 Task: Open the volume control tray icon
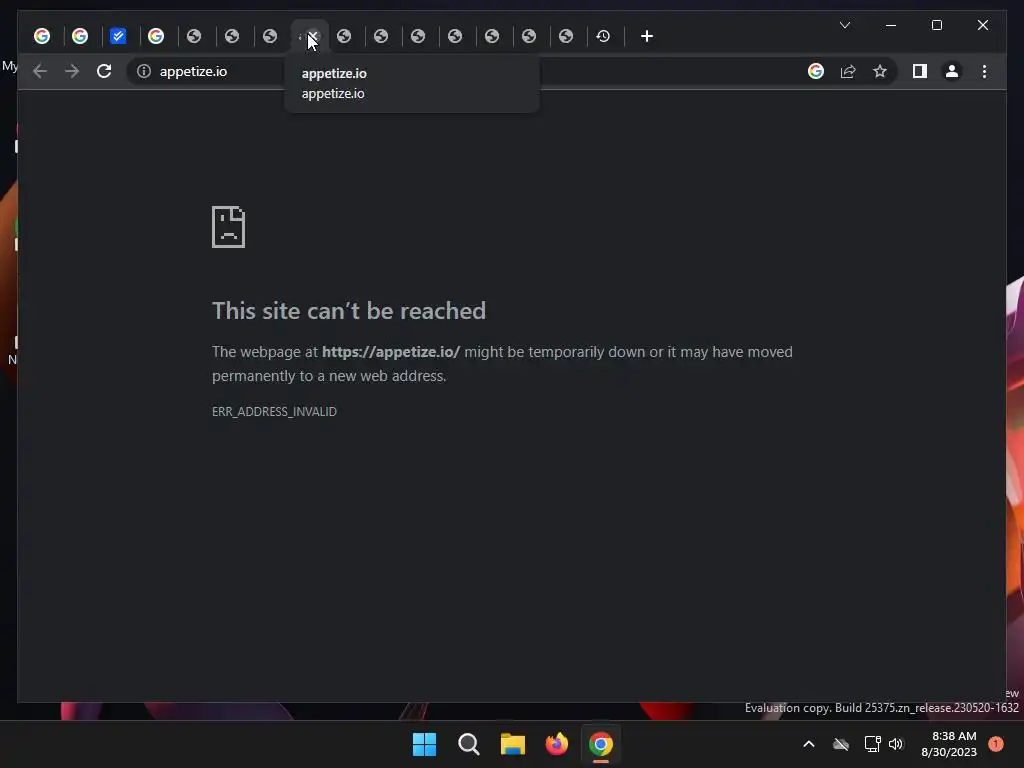[x=896, y=744]
